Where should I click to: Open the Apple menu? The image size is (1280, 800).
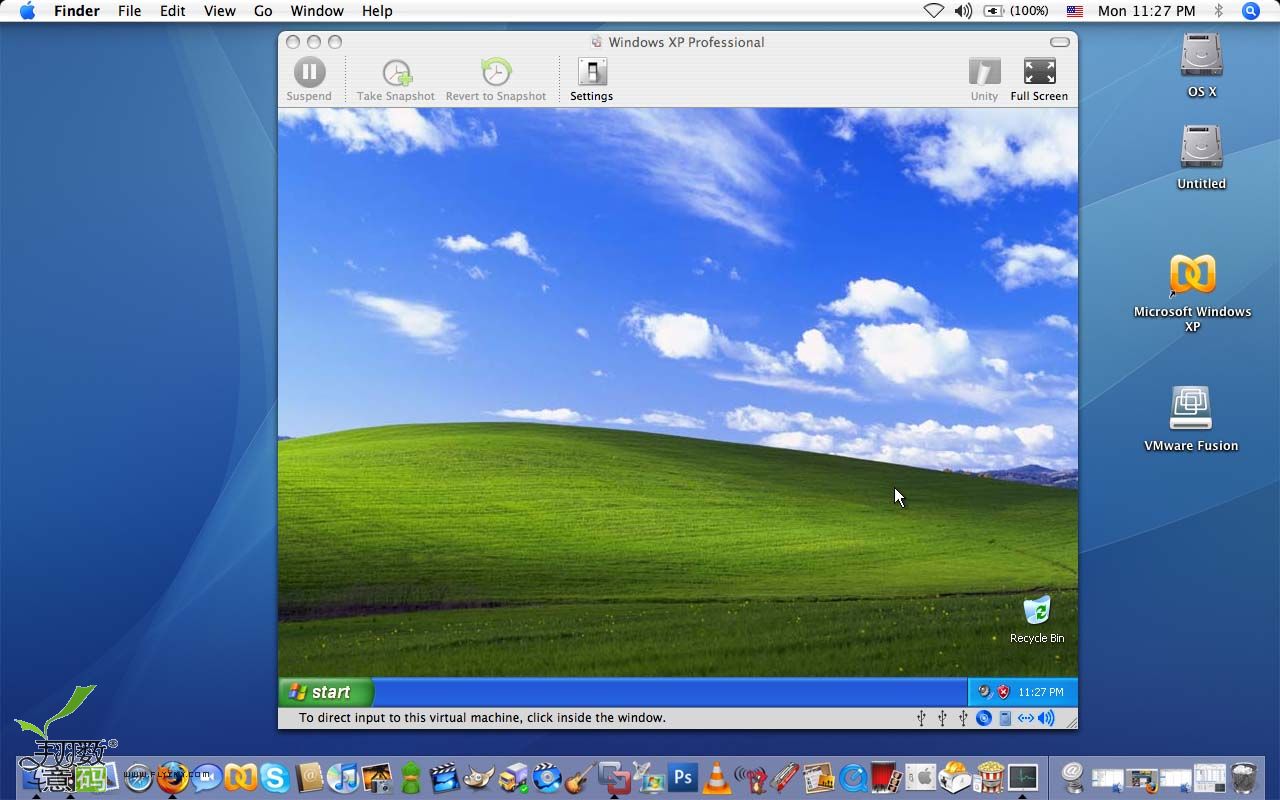[27, 11]
